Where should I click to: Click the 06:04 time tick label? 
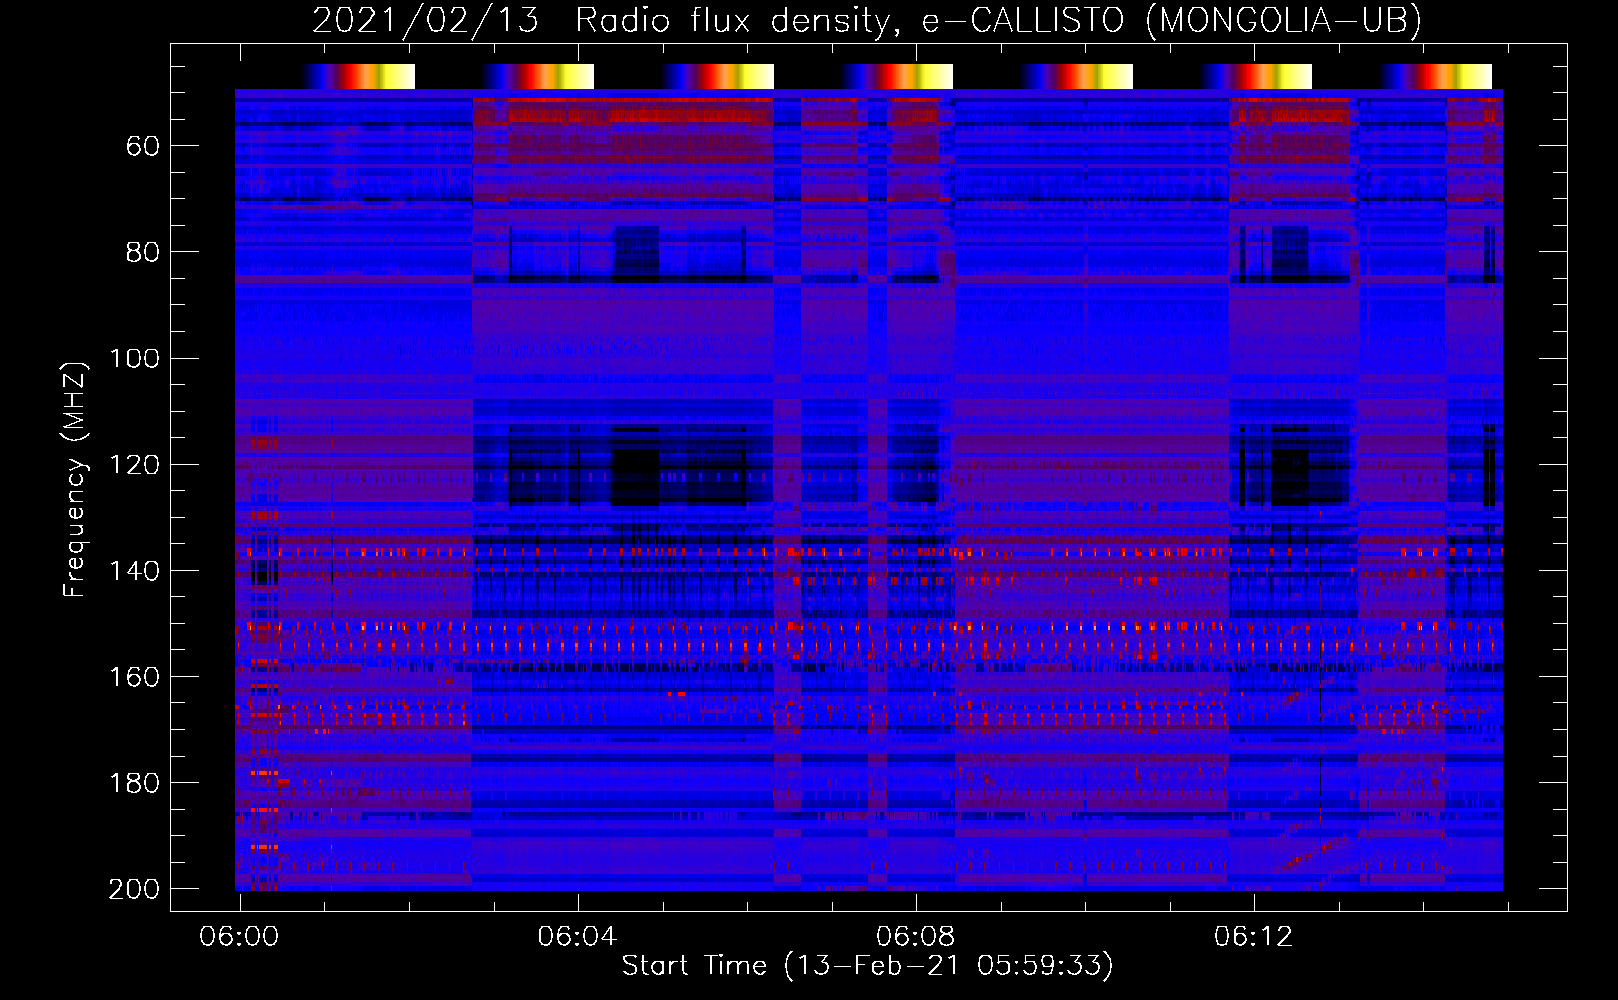click(x=577, y=937)
